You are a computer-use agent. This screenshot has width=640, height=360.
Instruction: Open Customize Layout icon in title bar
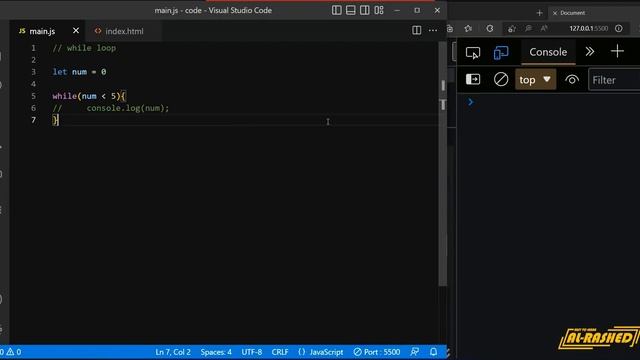379,10
